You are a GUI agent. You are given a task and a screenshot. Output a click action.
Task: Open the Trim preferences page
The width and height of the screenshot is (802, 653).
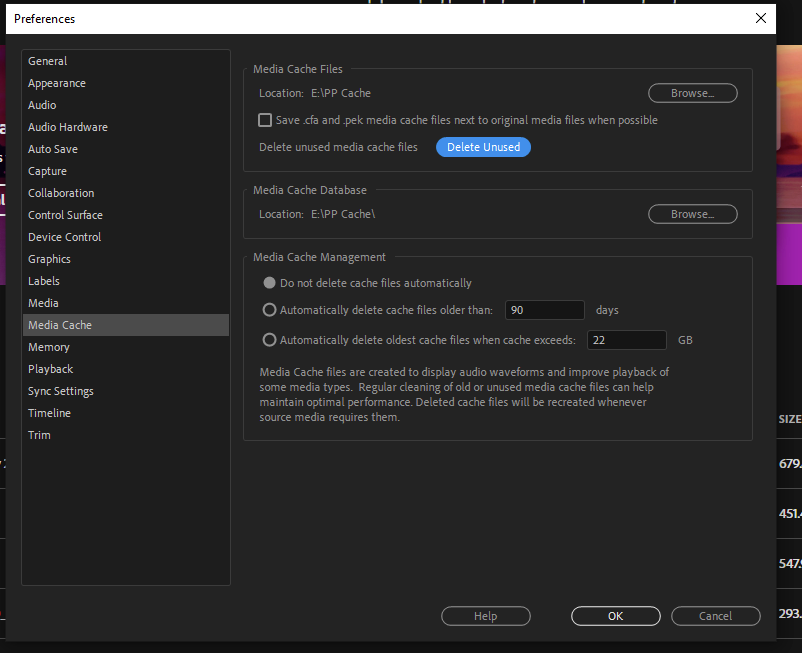click(39, 435)
